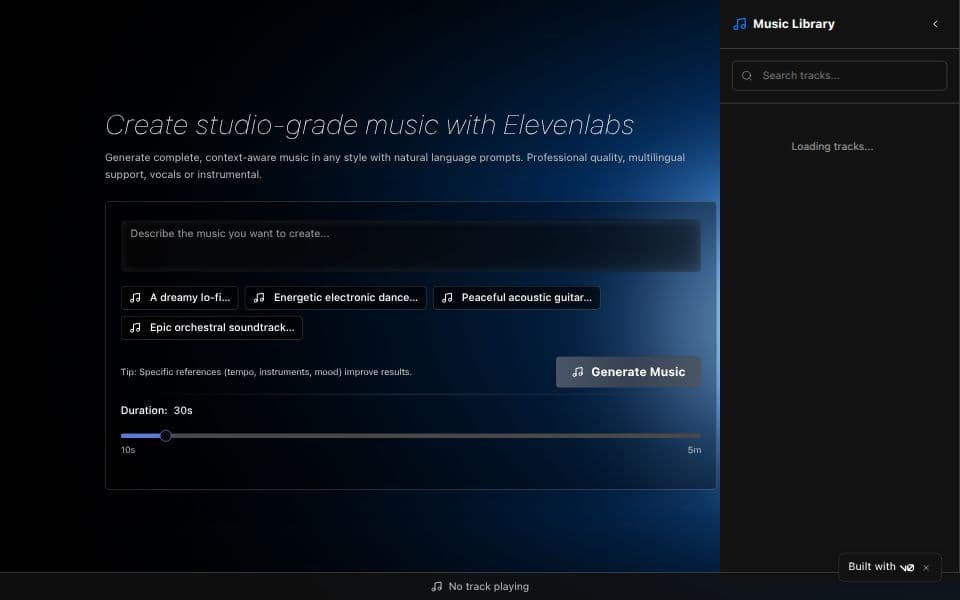The image size is (960, 600).
Task: Choose the 'A dreamy lo-fi...' prompt suggestion
Action: (x=179, y=298)
